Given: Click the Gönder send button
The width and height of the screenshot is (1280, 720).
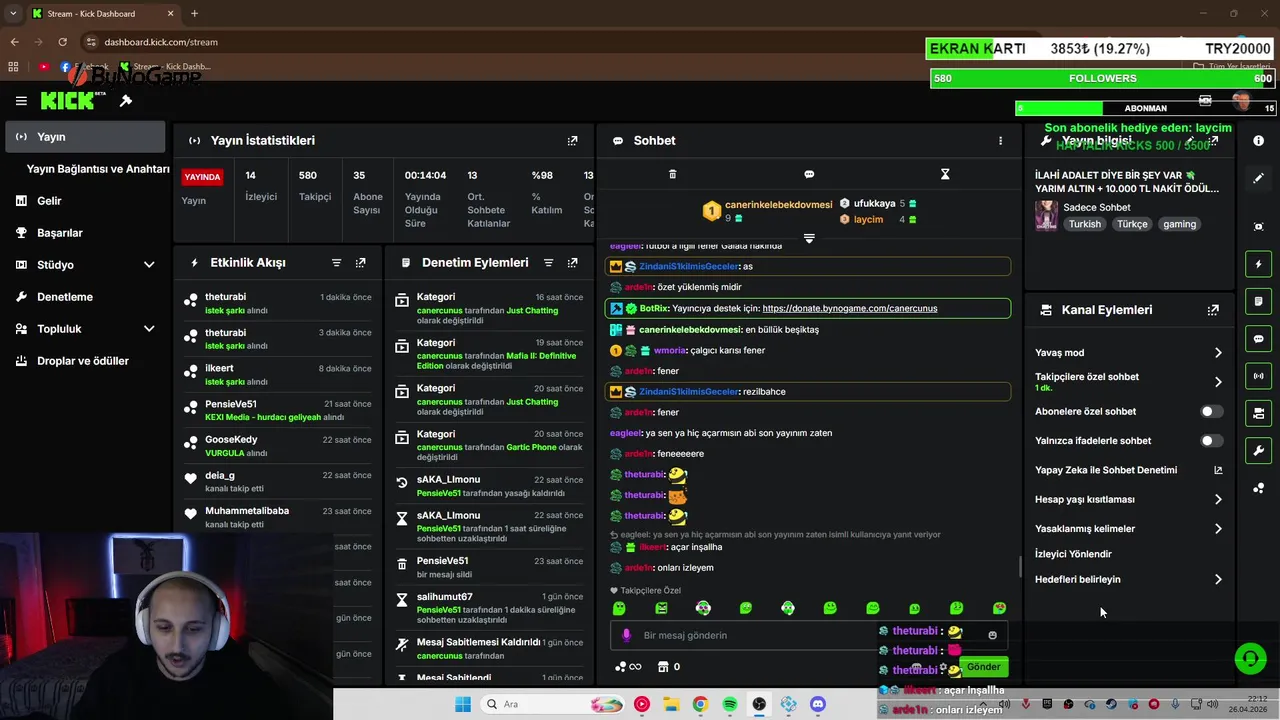Looking at the screenshot, I should pyautogui.click(x=983, y=667).
